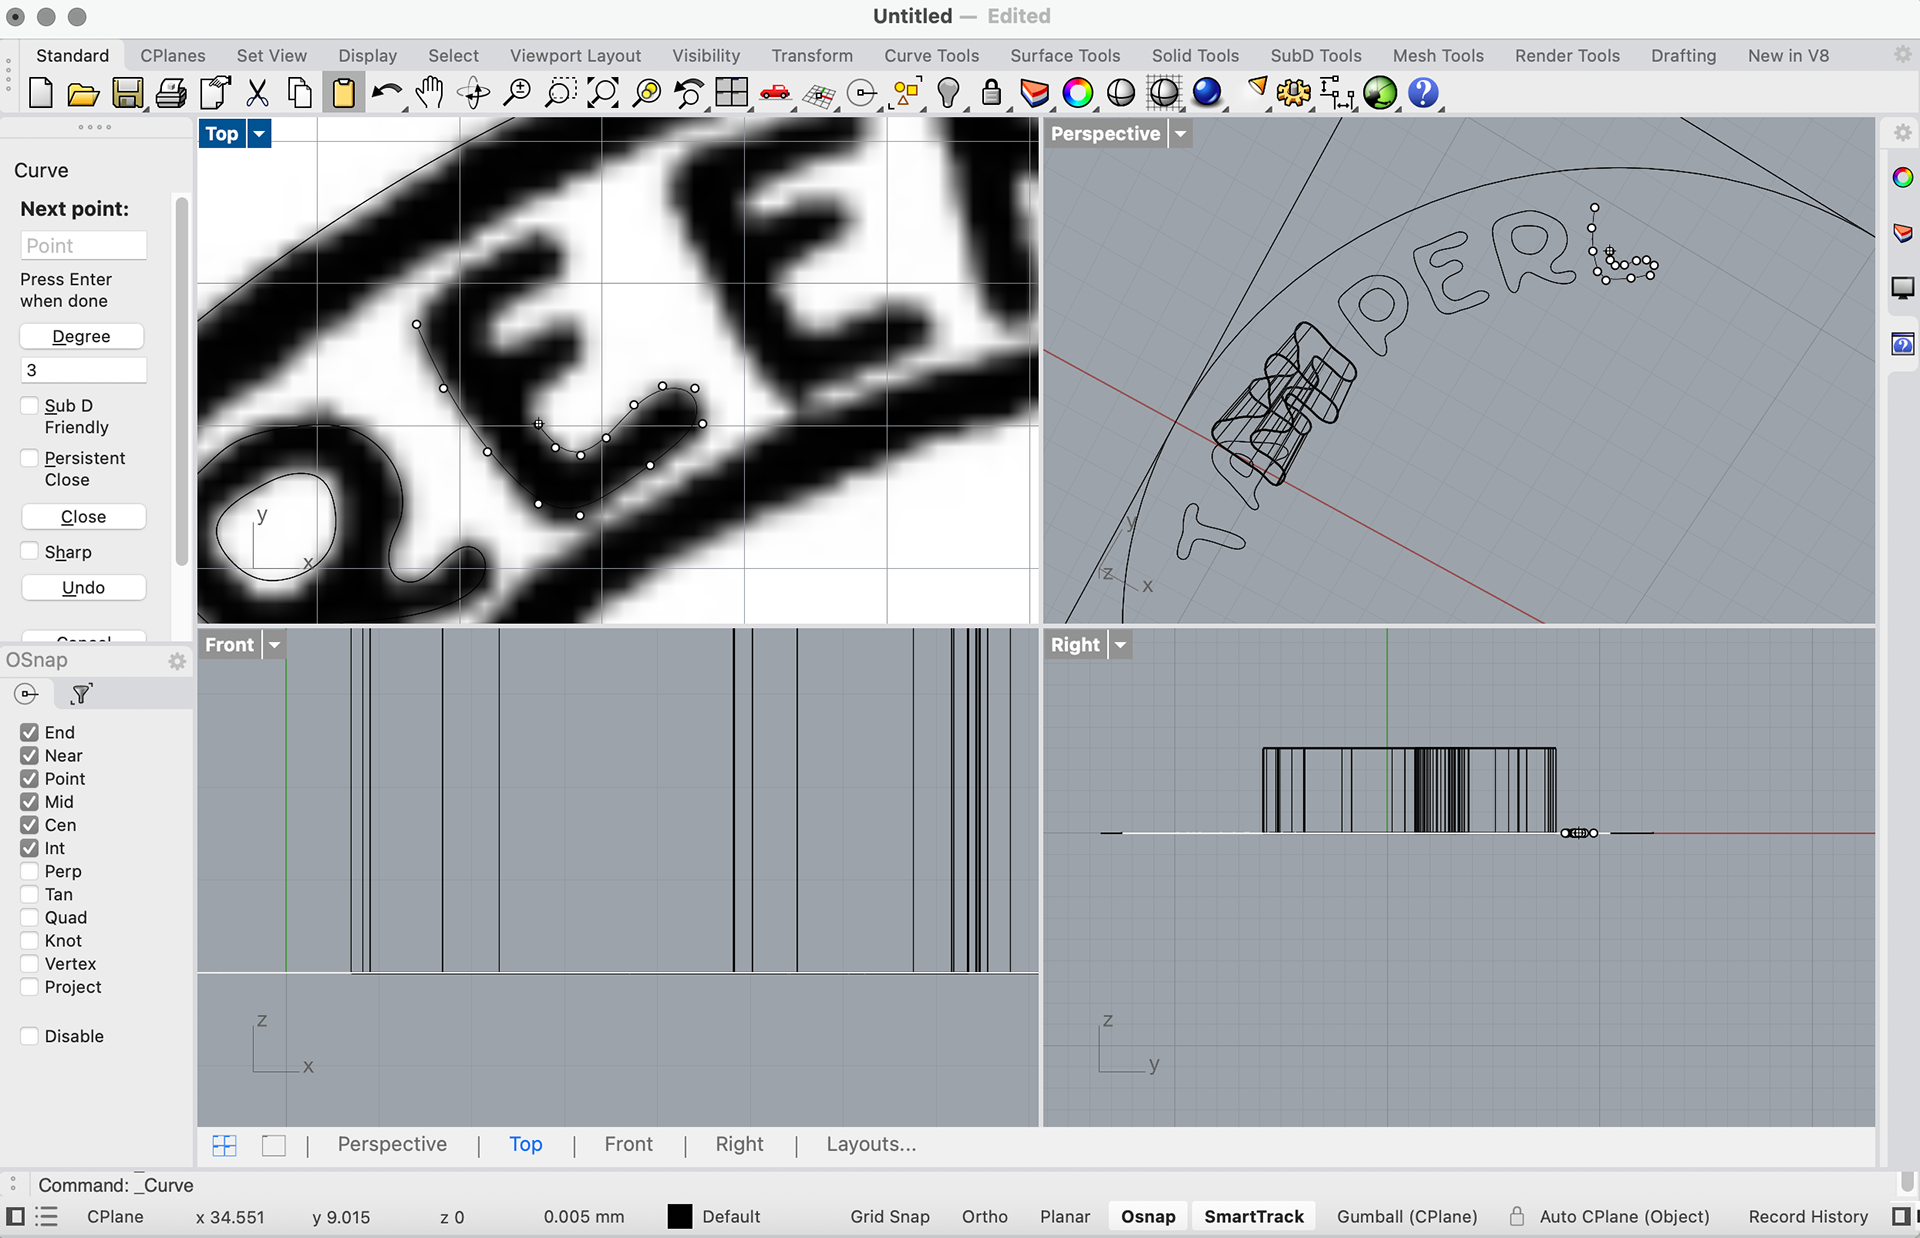The image size is (1920, 1238).
Task: Click the command panel vertical scrollbar
Action: pos(181,380)
